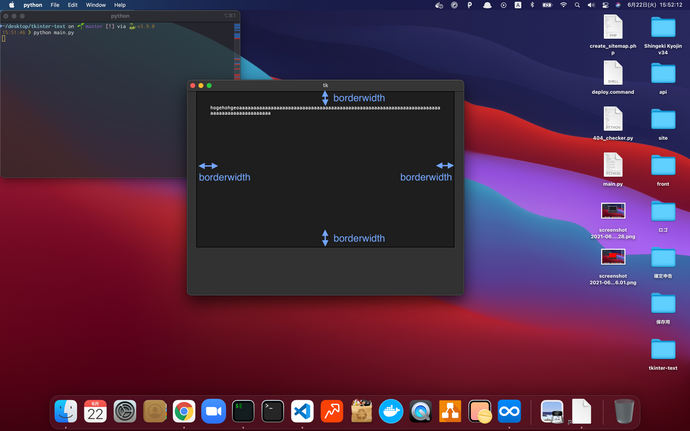Open the Bluetooth menu bar icon
Viewport: 690px width, 431px height.
point(532,5)
